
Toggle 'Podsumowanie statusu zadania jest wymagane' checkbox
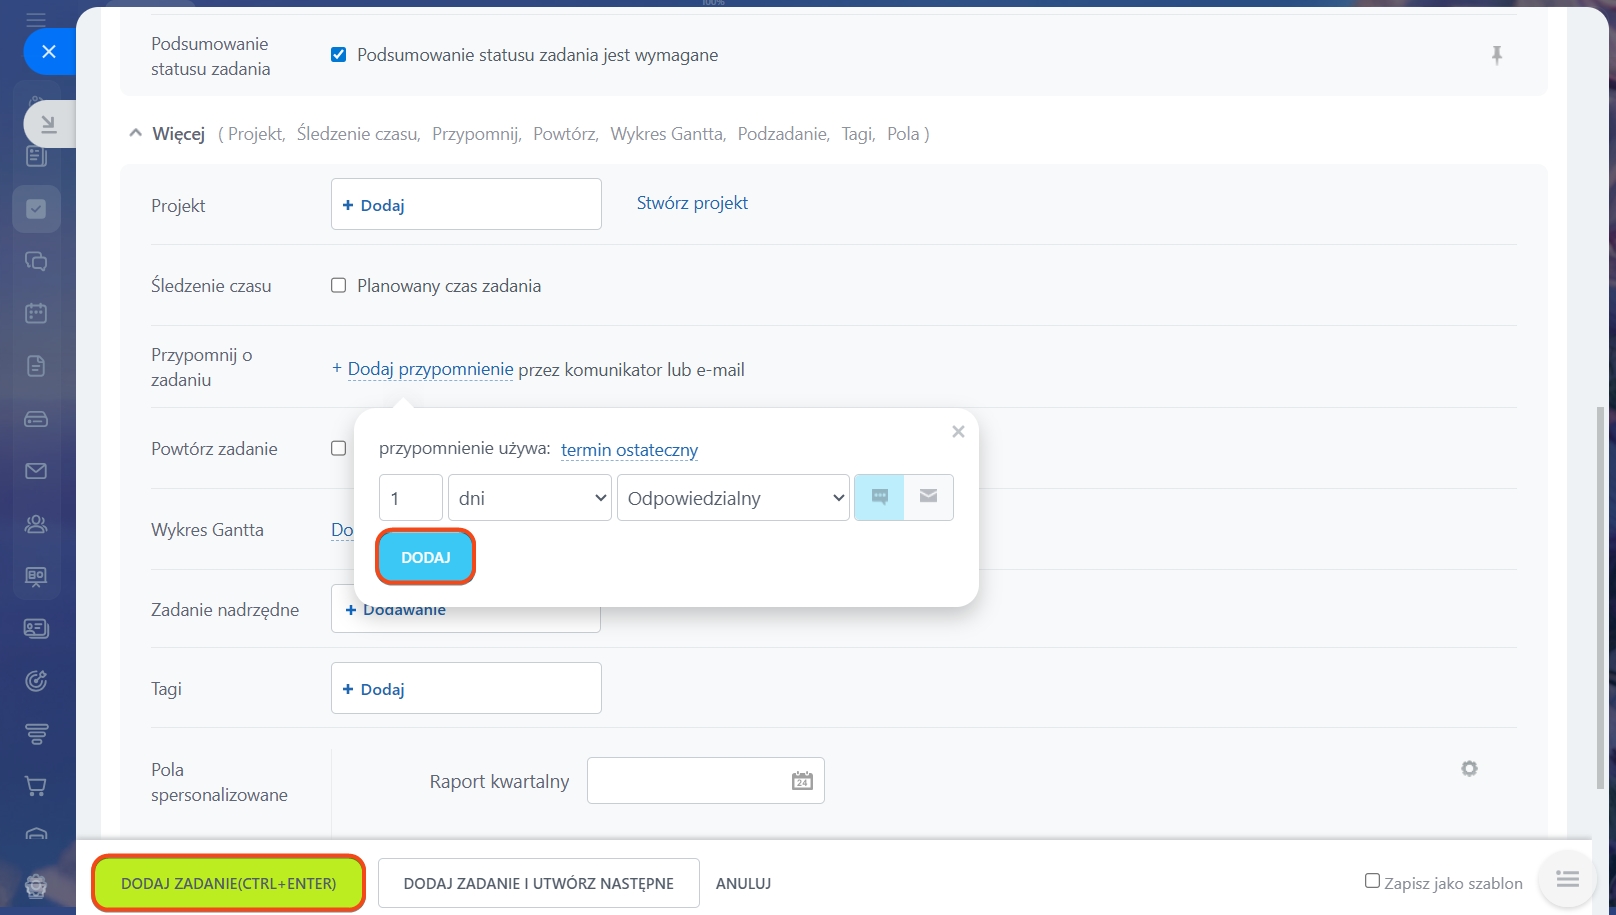pyautogui.click(x=339, y=55)
